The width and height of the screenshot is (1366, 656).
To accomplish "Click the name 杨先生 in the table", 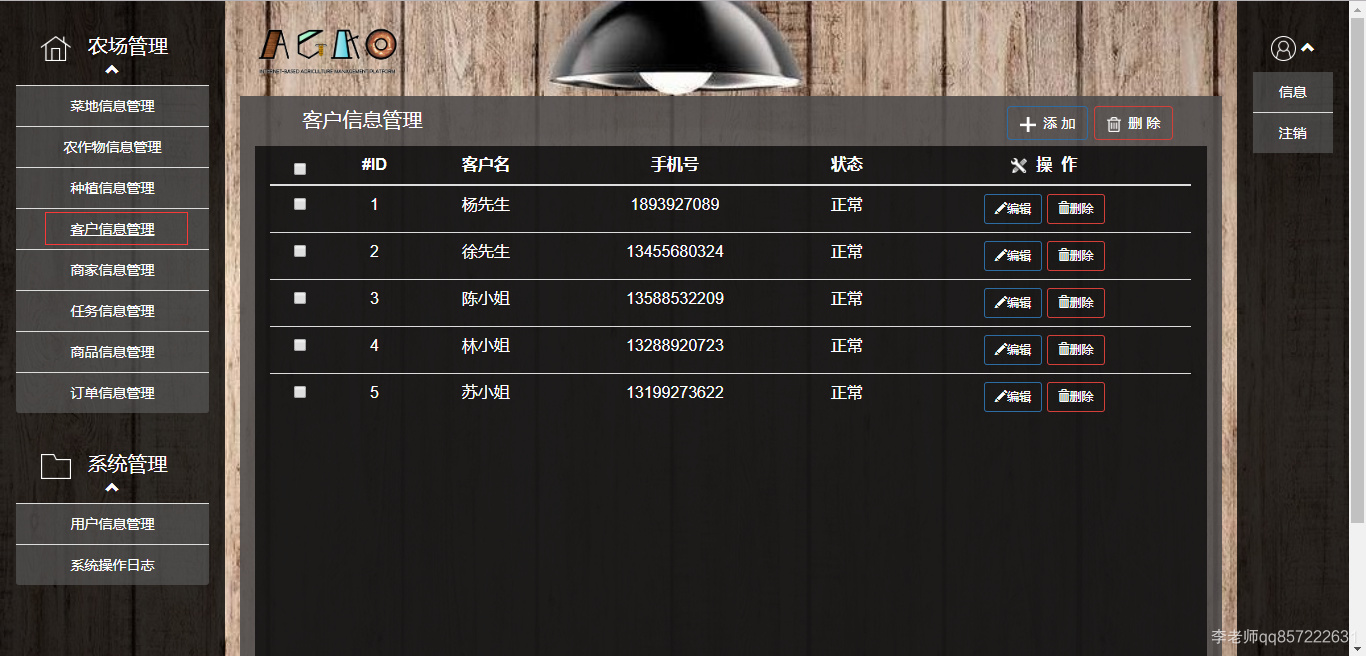I will 486,205.
